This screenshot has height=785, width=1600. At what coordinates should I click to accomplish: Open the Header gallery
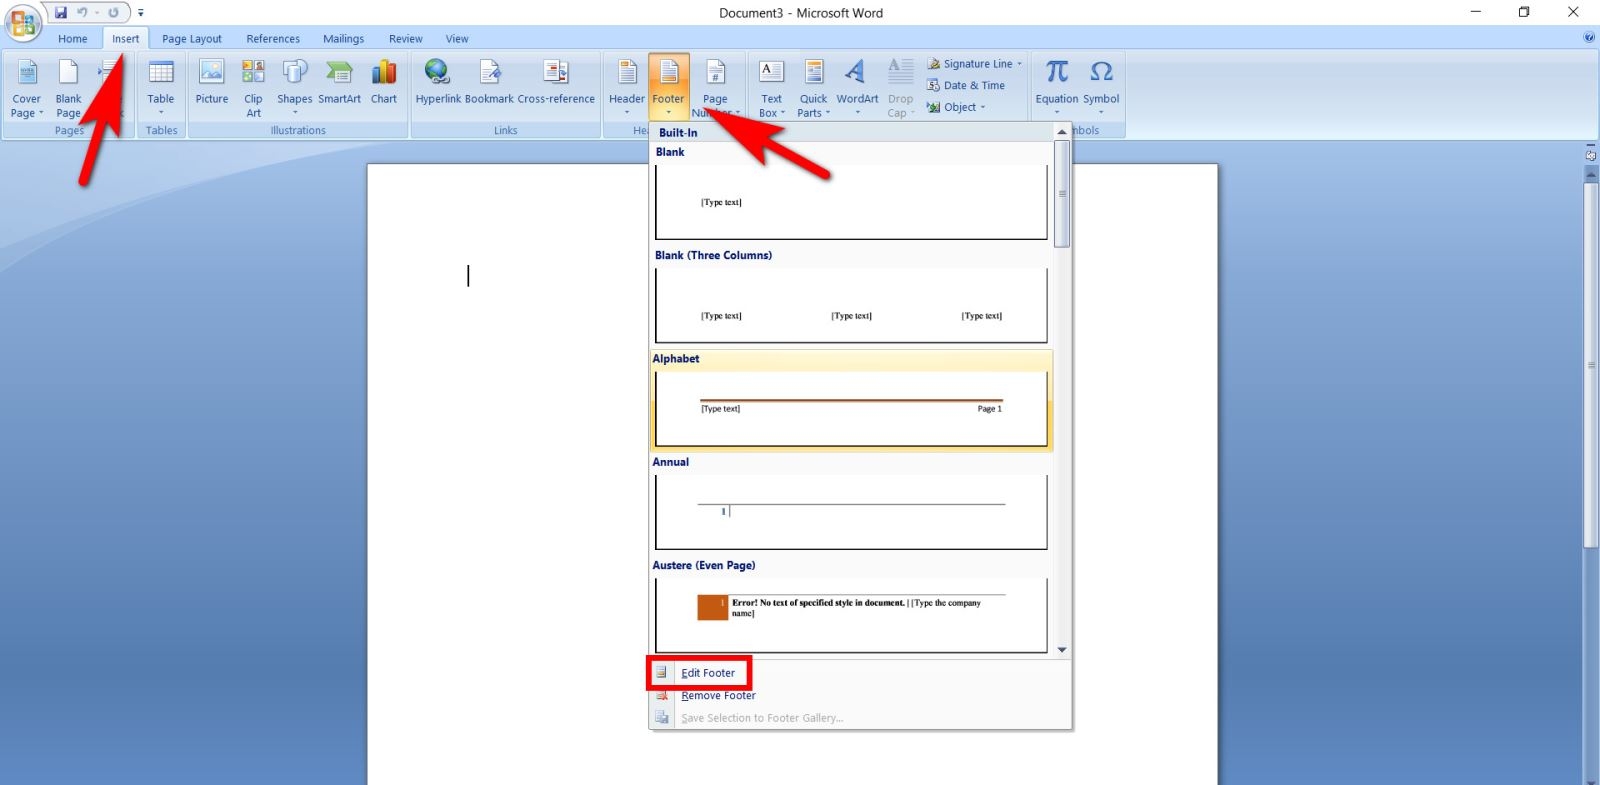[627, 86]
